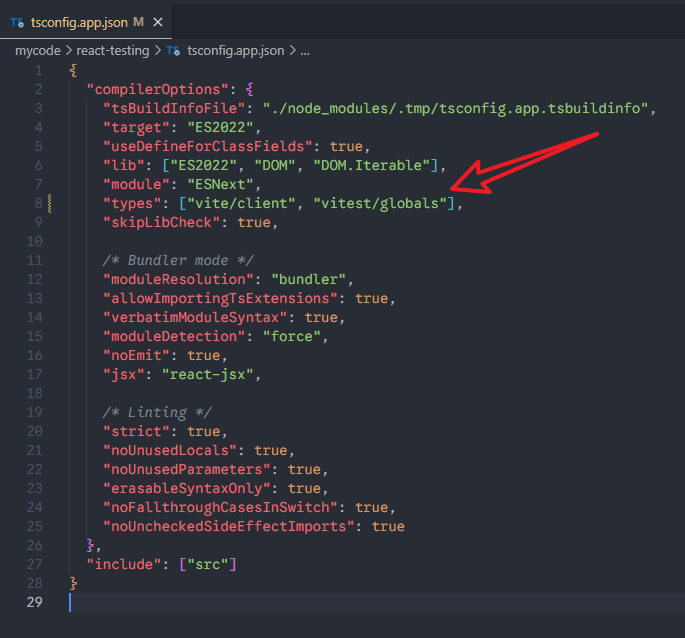Viewport: 685px width, 638px height.
Task: Click the TS file icon in the tab
Action: [17, 22]
